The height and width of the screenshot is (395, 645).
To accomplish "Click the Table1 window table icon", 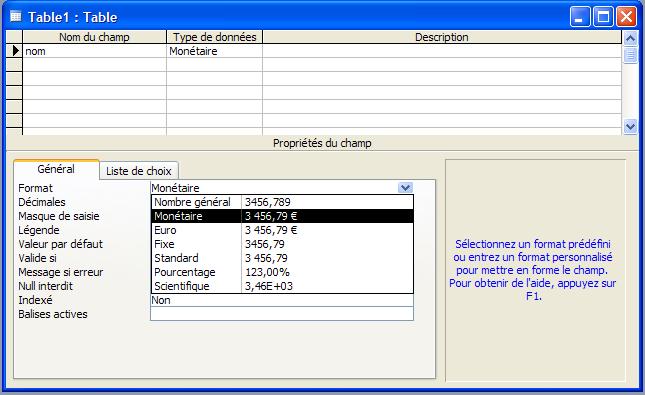I will click(15, 16).
